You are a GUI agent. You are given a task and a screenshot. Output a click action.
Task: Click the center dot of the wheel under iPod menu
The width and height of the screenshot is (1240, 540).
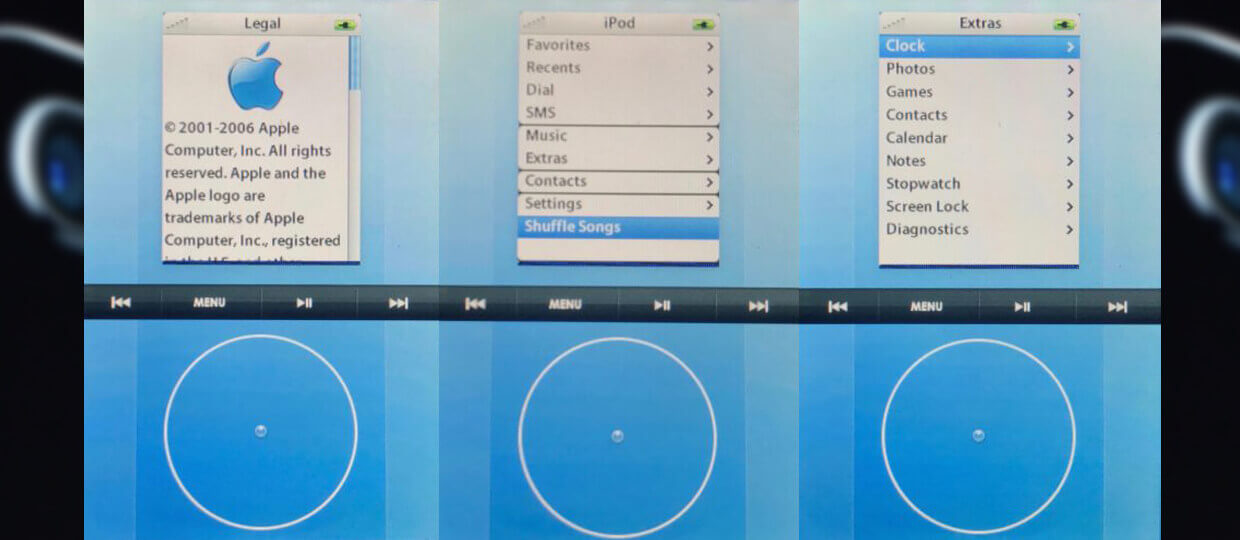(617, 435)
